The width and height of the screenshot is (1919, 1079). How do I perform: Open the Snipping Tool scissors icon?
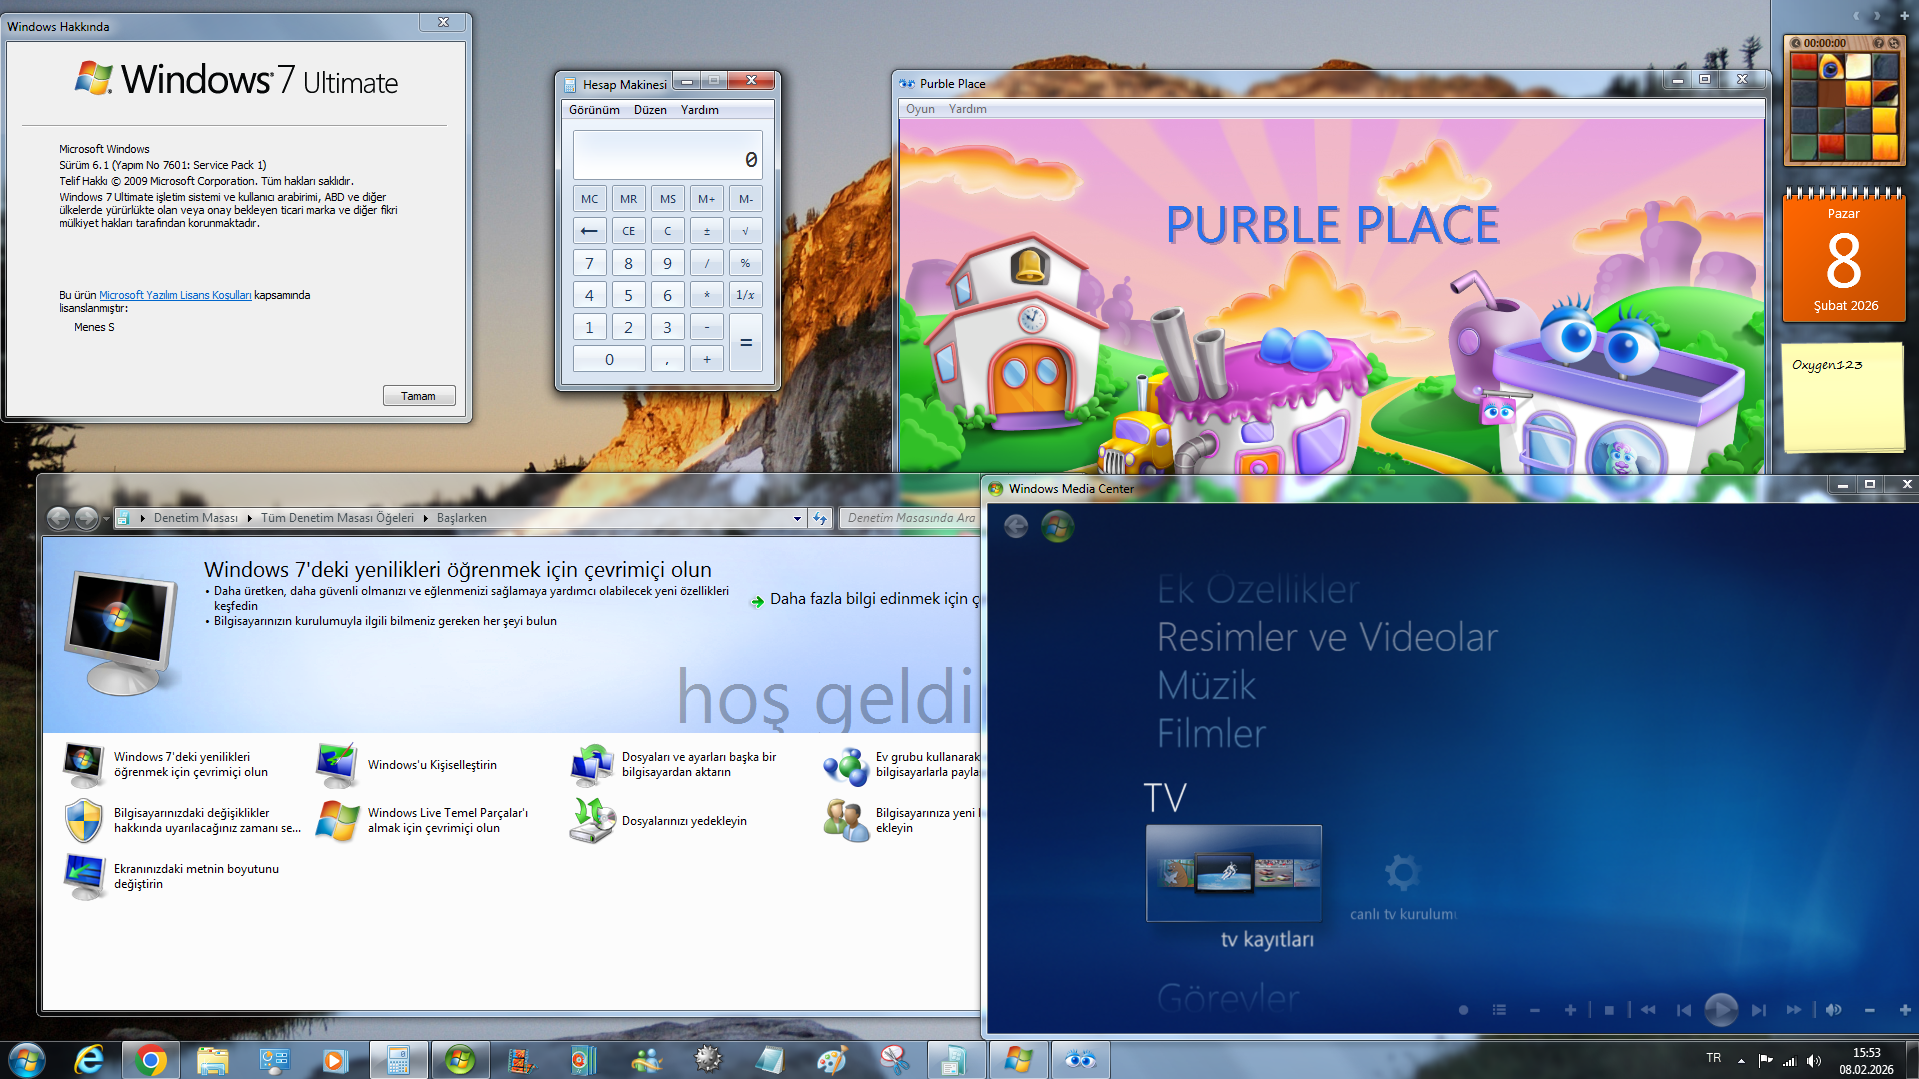[x=894, y=1060]
